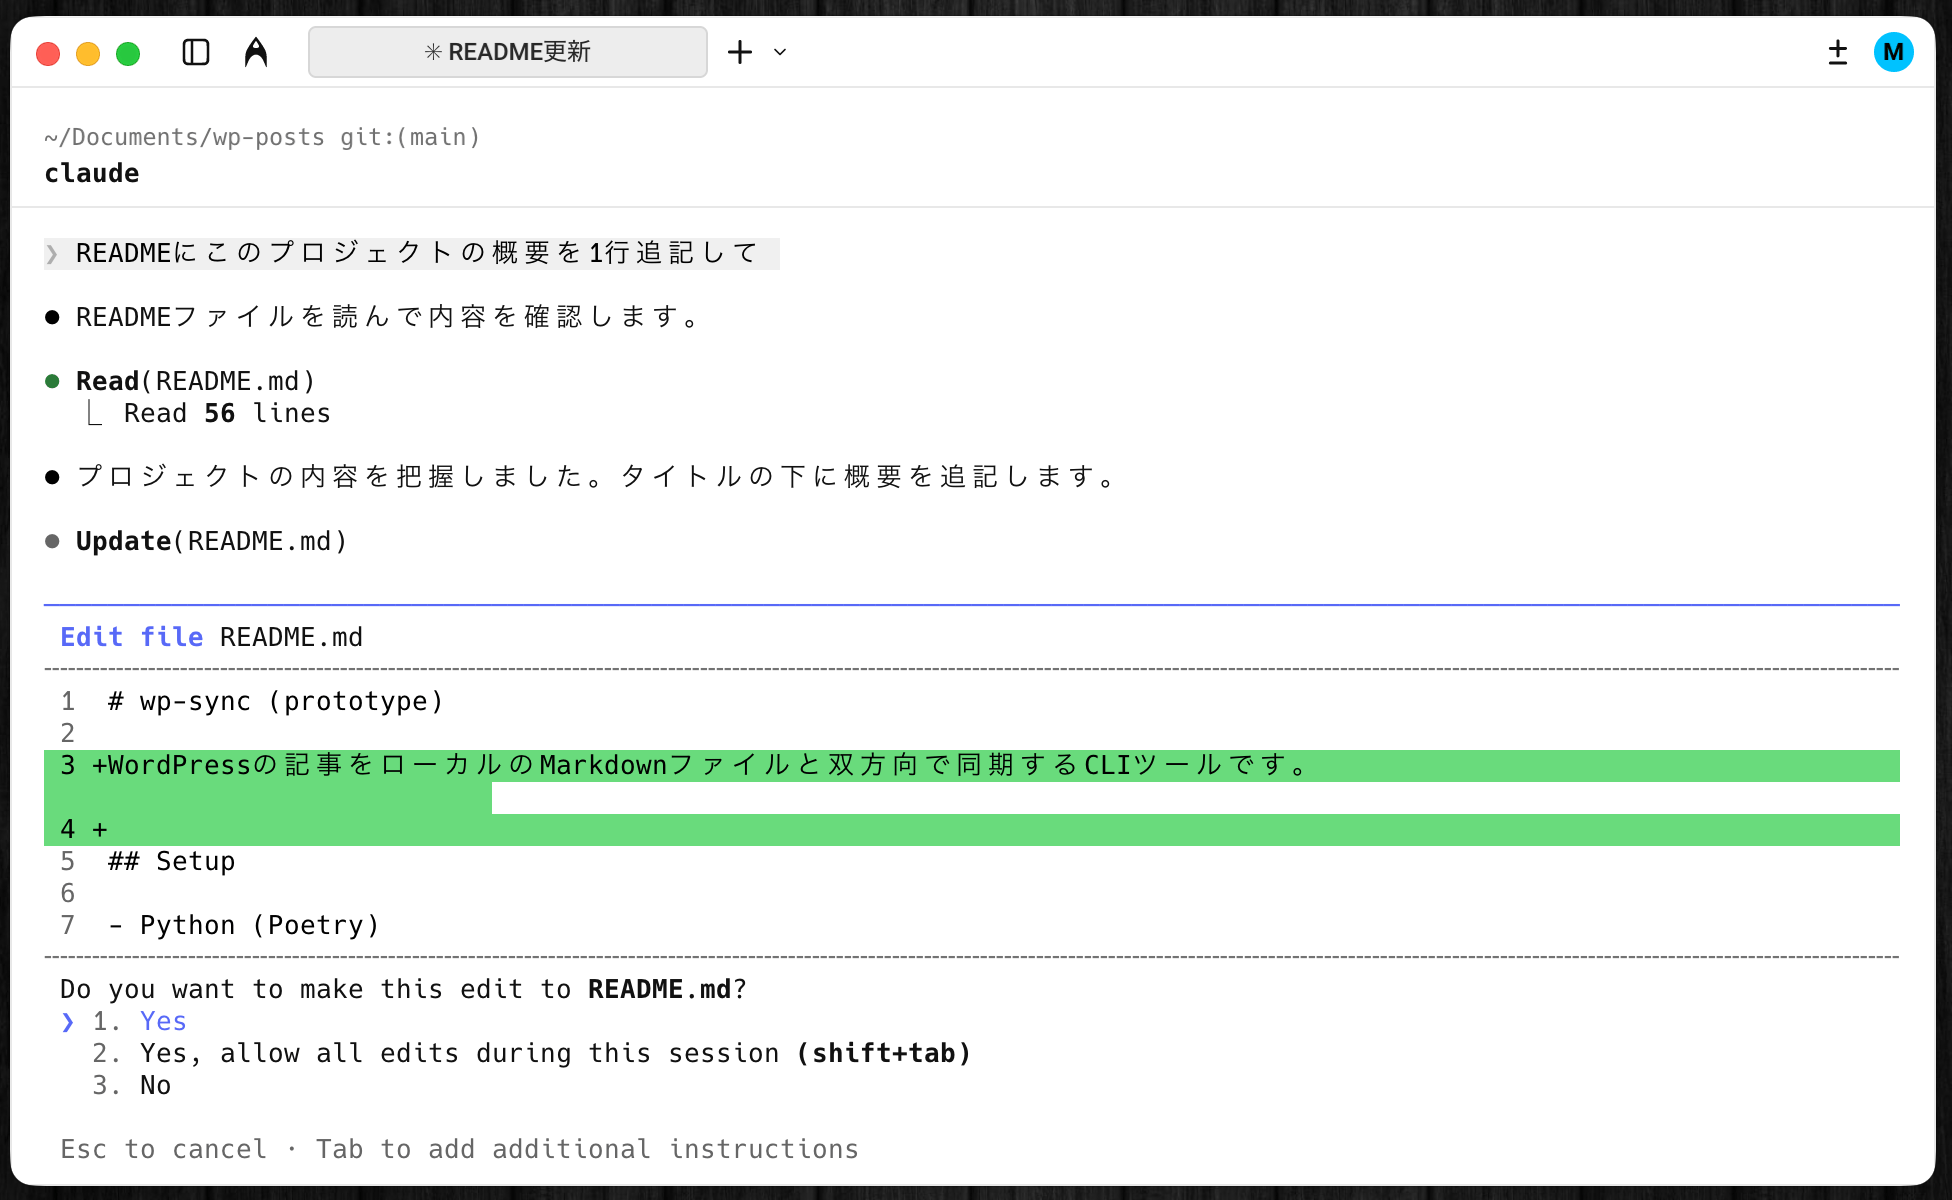This screenshot has height=1200, width=1952.
Task: Click the Update(README.md) tool call
Action: pyautogui.click(x=212, y=541)
